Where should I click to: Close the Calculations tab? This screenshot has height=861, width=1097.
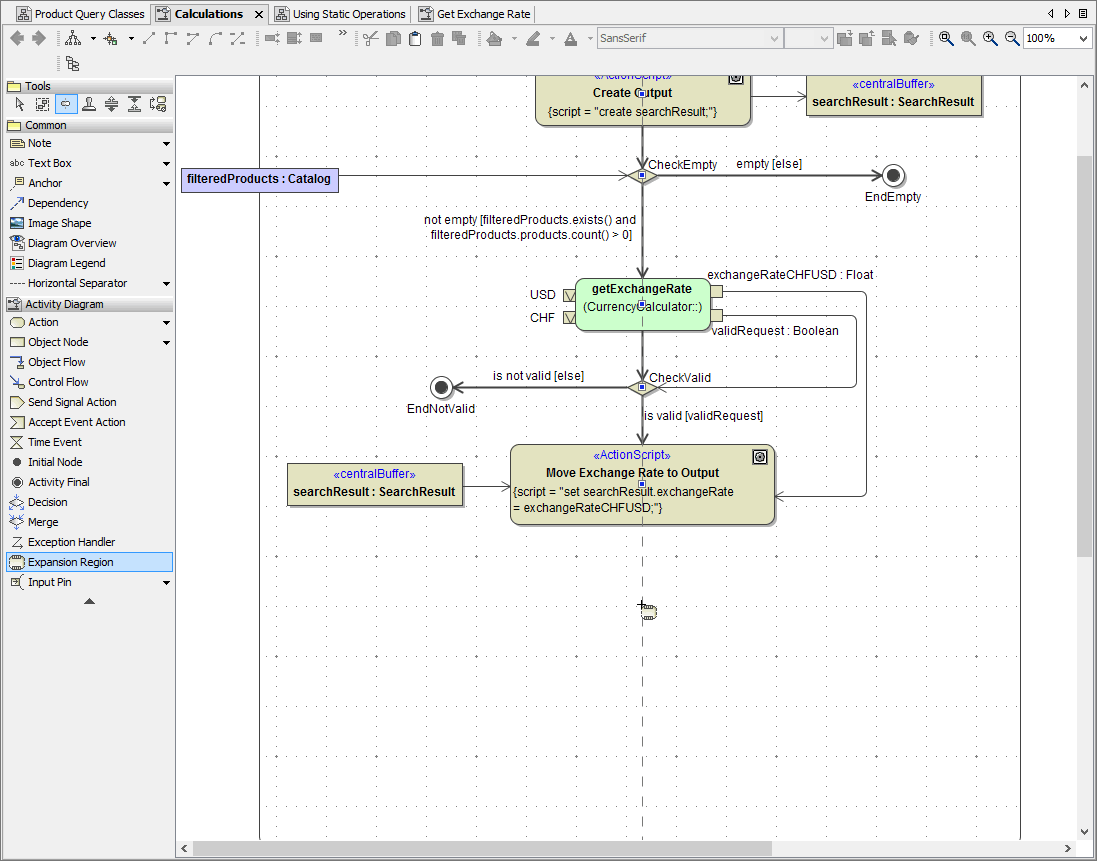point(259,14)
